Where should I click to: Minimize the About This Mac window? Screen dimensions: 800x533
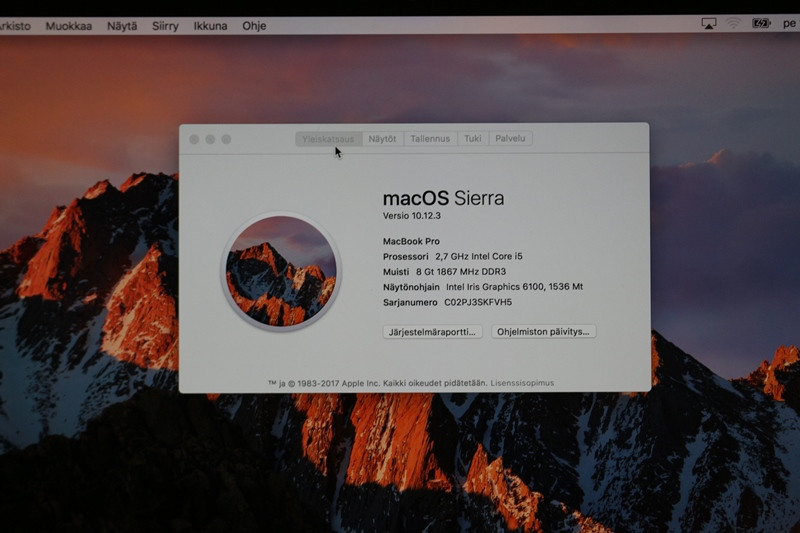coord(210,139)
